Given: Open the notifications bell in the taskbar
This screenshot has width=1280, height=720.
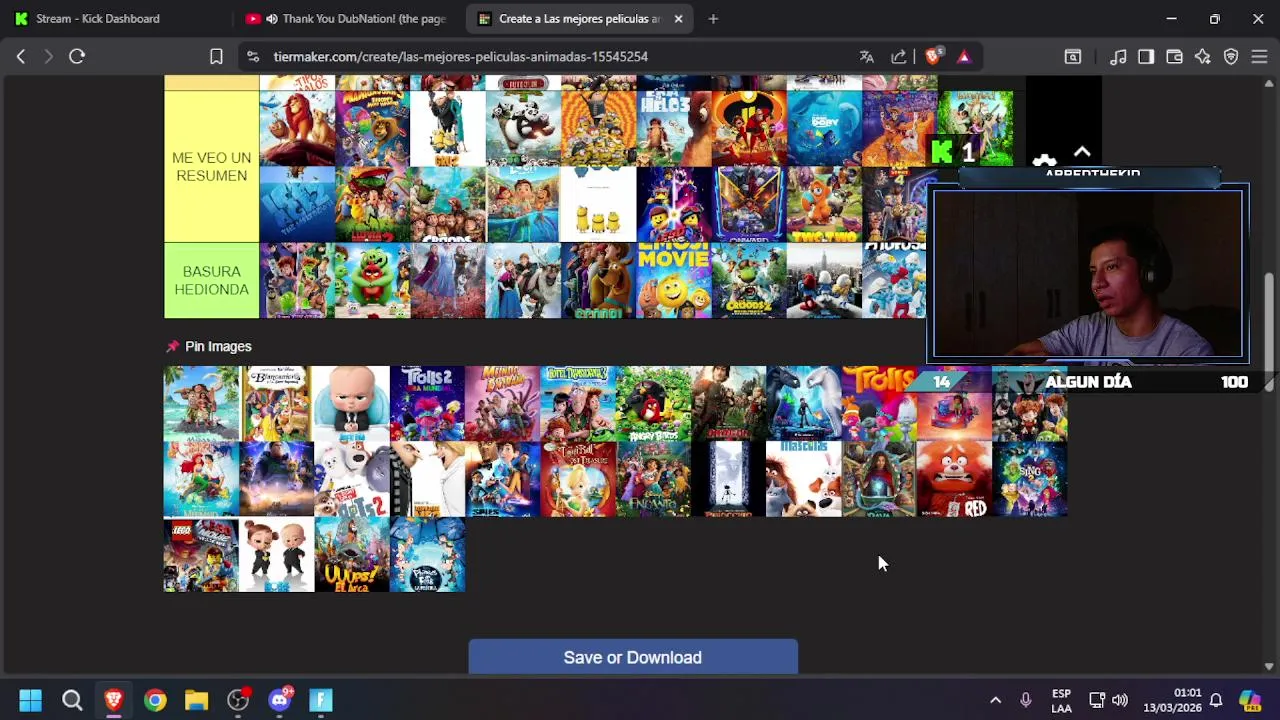Looking at the screenshot, I should tap(1216, 700).
